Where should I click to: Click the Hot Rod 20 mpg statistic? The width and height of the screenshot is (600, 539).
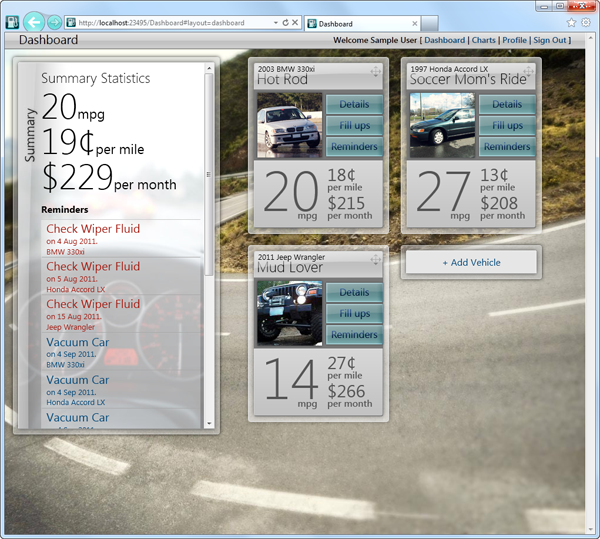[291, 195]
